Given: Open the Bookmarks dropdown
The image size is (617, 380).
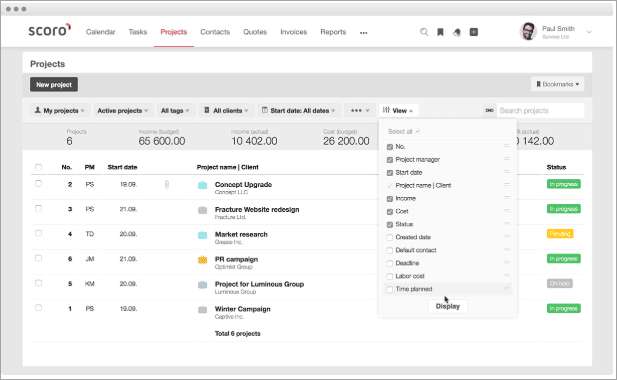Looking at the screenshot, I should point(557,84).
